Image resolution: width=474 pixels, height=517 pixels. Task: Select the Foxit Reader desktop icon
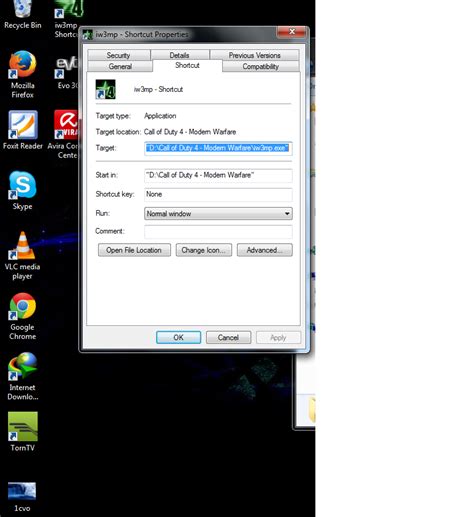point(23,130)
